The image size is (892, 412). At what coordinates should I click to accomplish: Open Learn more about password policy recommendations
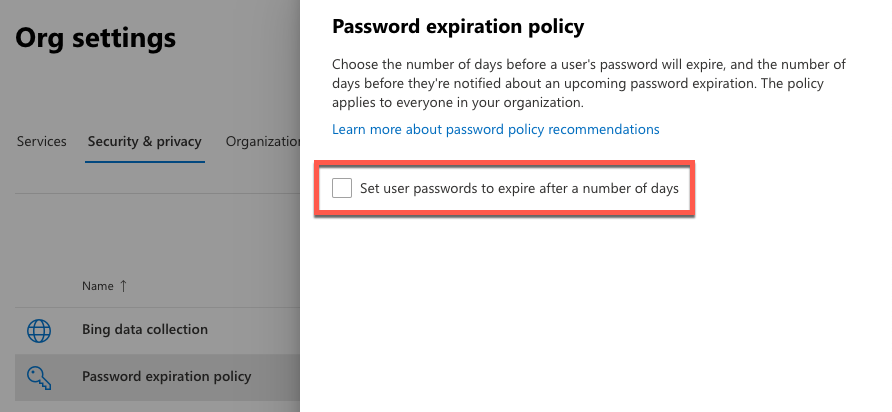[x=496, y=129]
